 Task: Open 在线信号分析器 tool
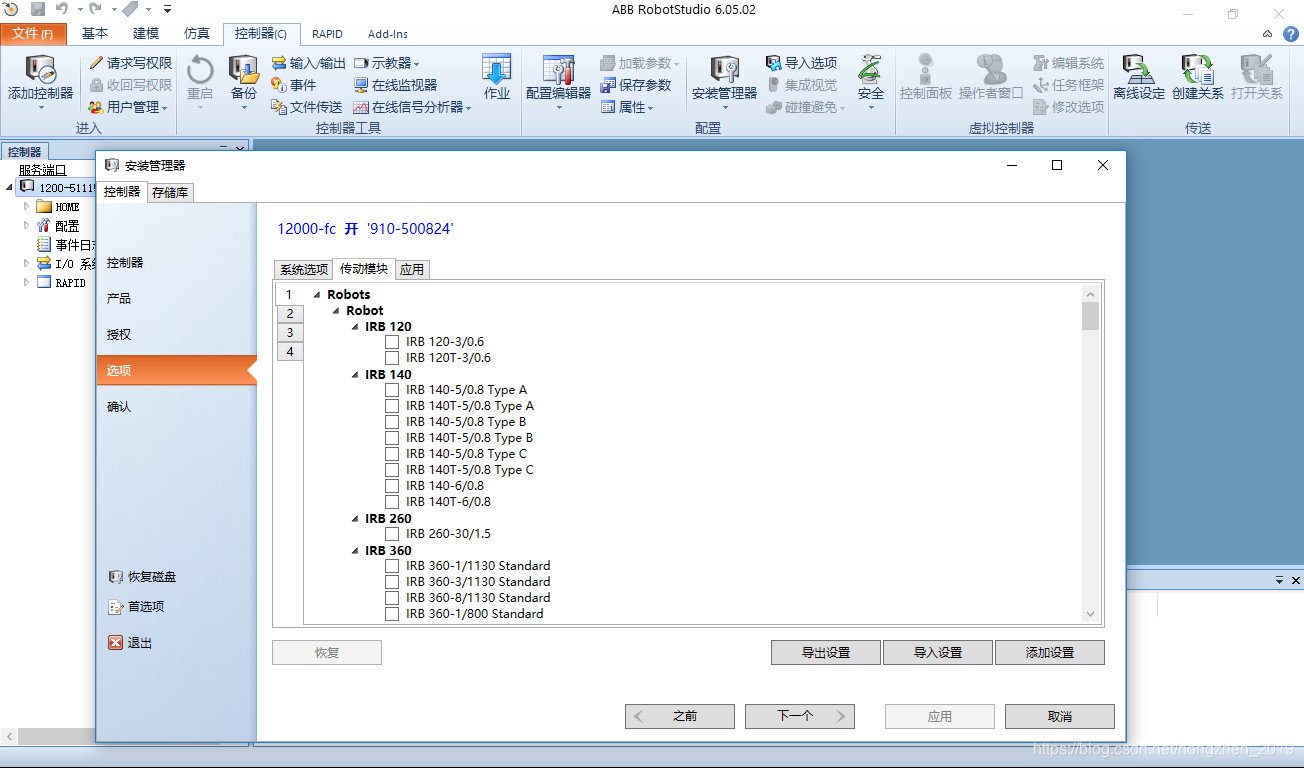(x=412, y=107)
